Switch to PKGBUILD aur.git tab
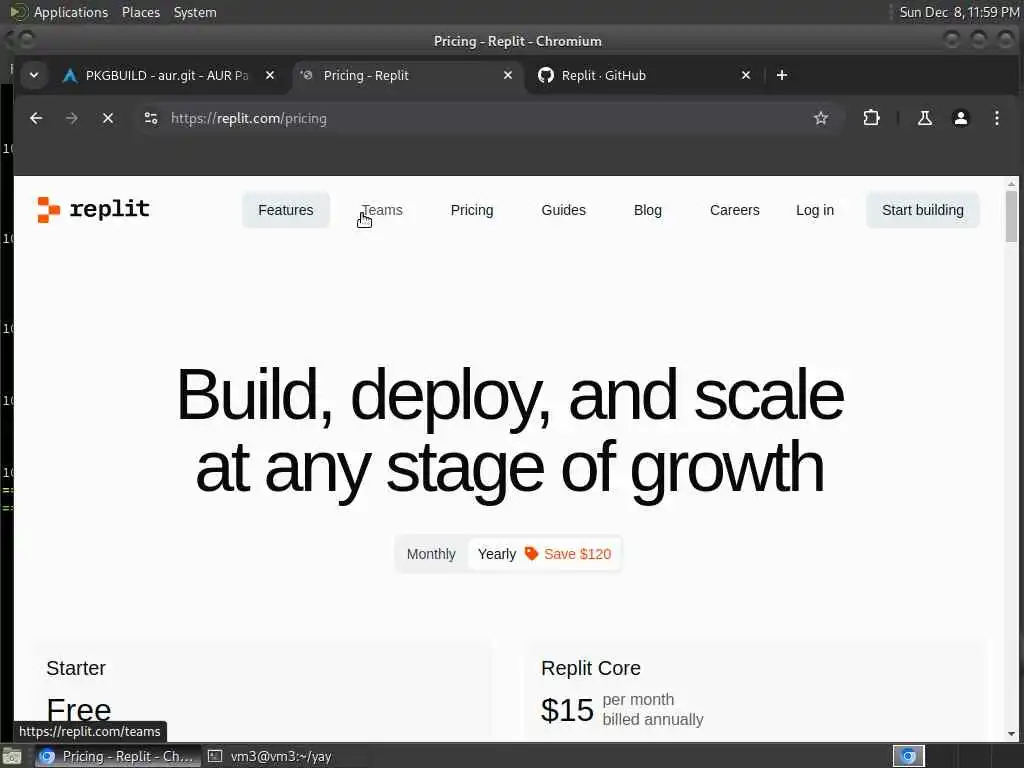 pos(167,75)
